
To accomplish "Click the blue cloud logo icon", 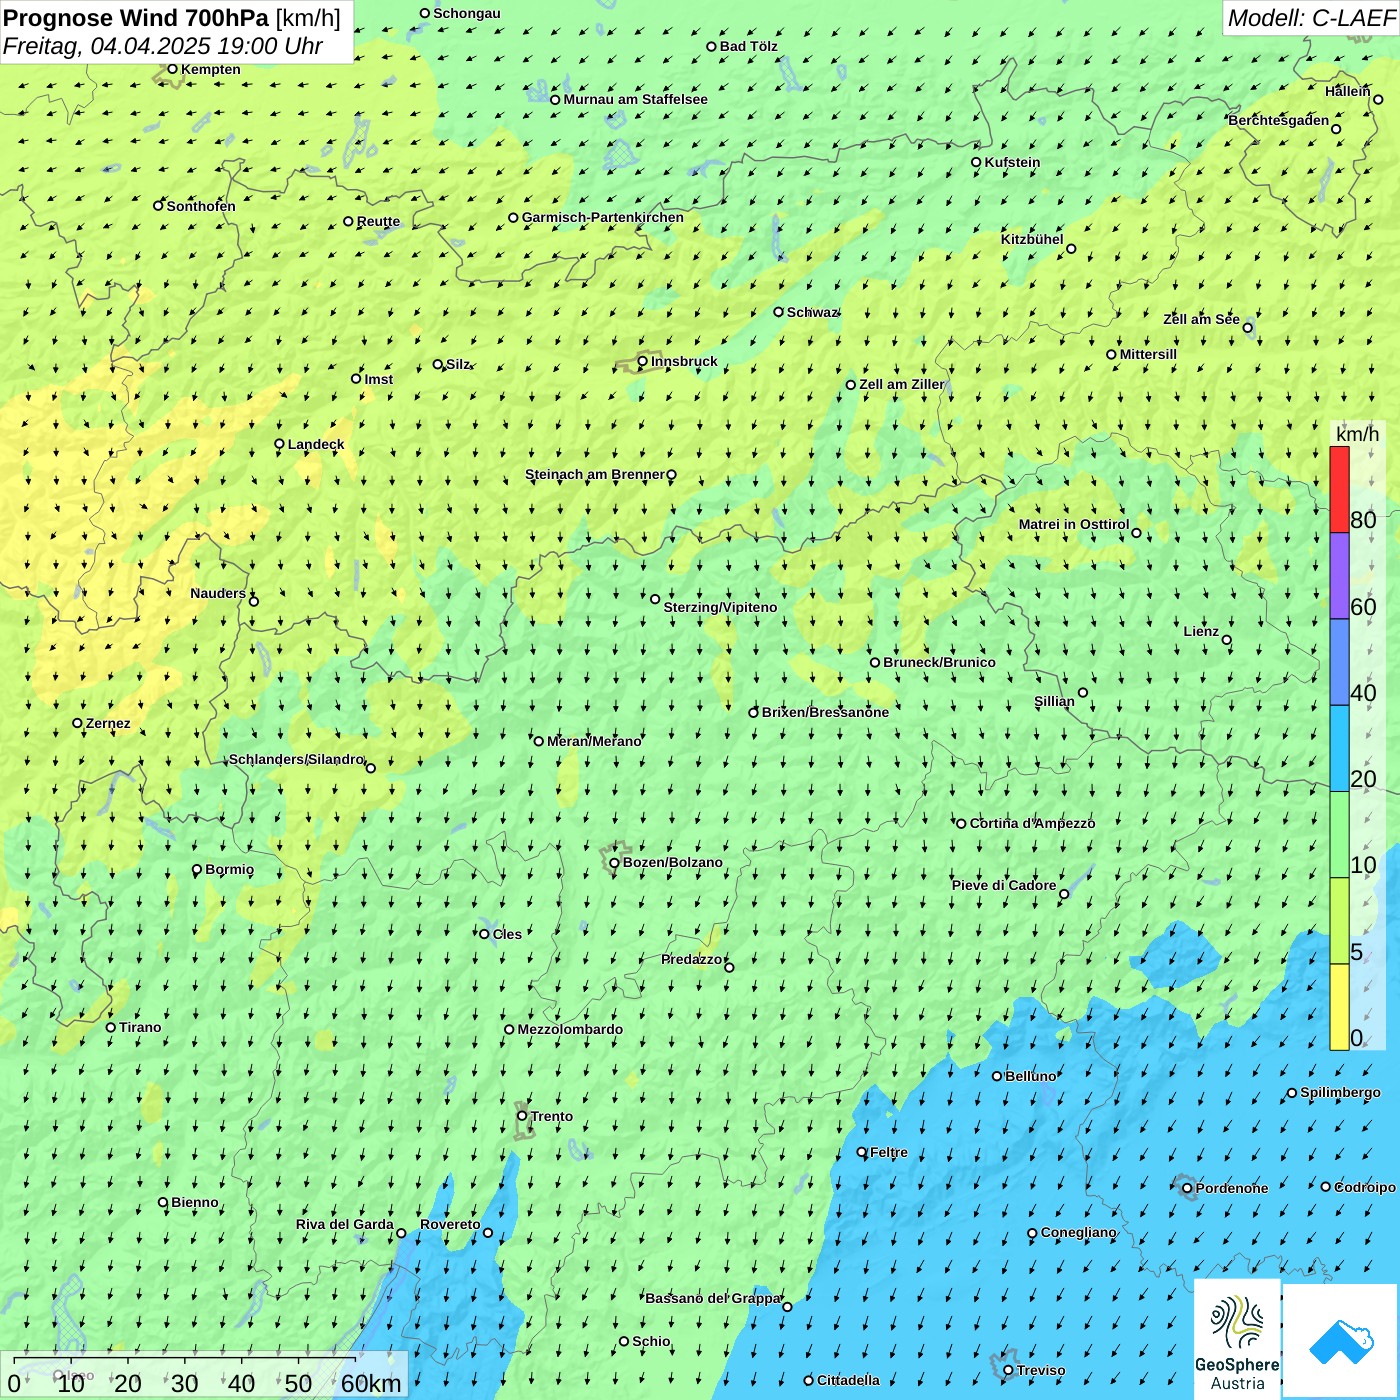I will point(1341,1341).
